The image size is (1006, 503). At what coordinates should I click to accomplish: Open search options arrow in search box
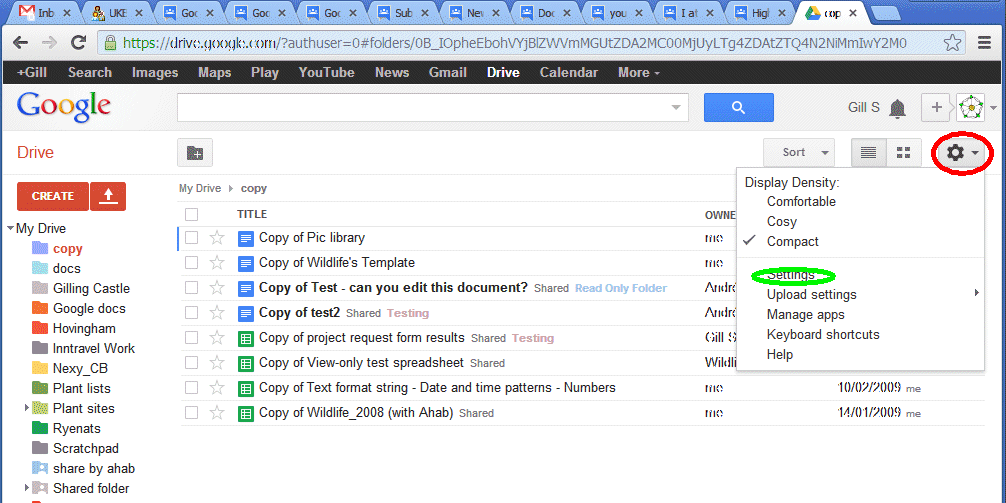click(676, 107)
